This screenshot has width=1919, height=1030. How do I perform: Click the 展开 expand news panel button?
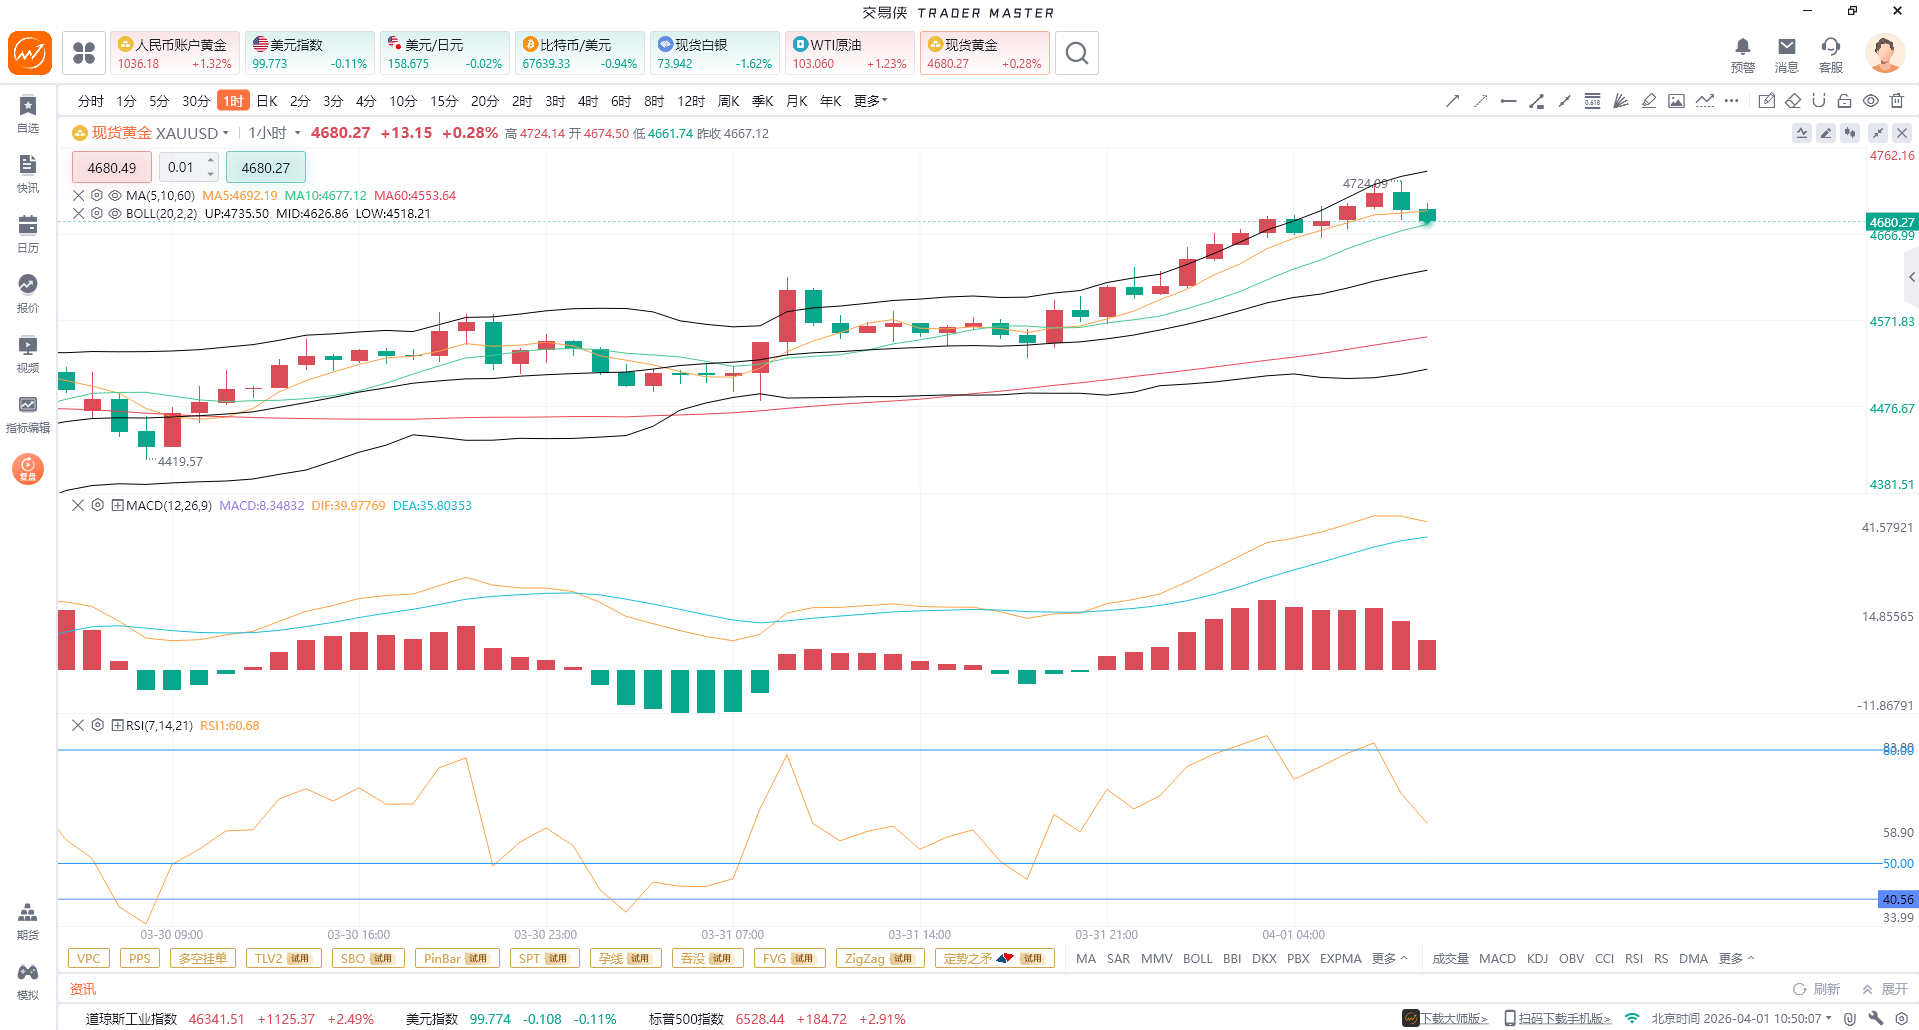[1885, 989]
